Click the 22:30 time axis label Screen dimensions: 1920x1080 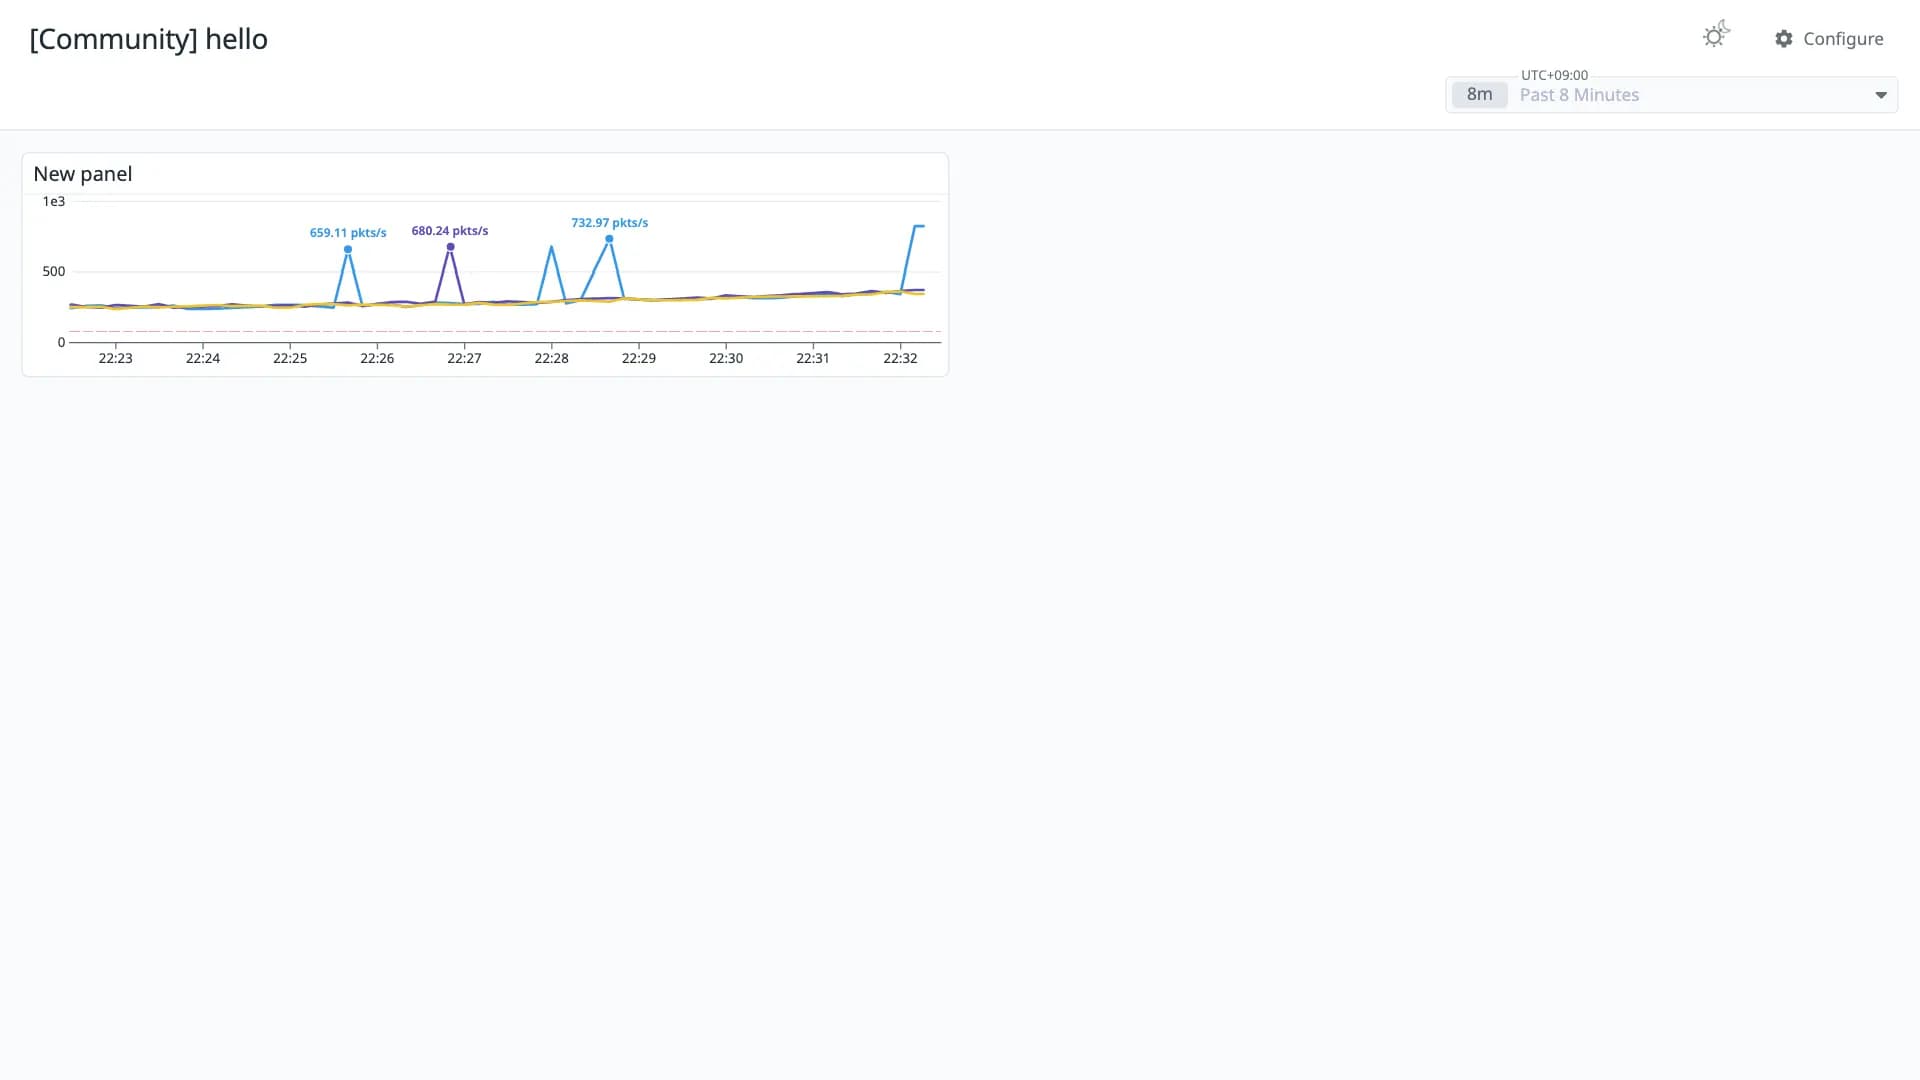coord(726,358)
